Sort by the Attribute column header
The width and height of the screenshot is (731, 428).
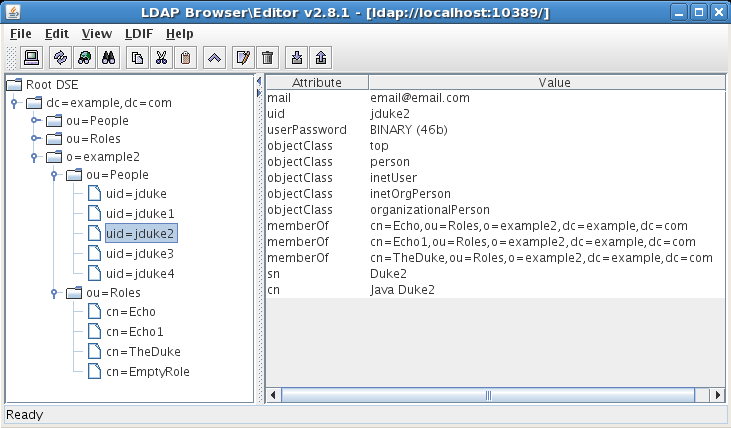(x=317, y=82)
